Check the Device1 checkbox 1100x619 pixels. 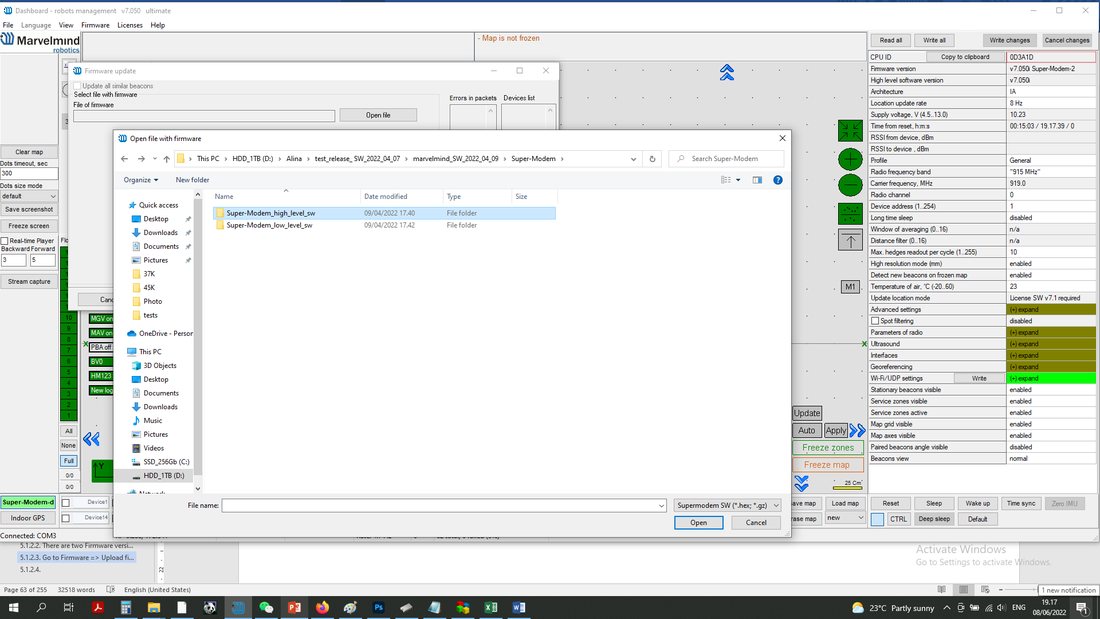point(65,502)
